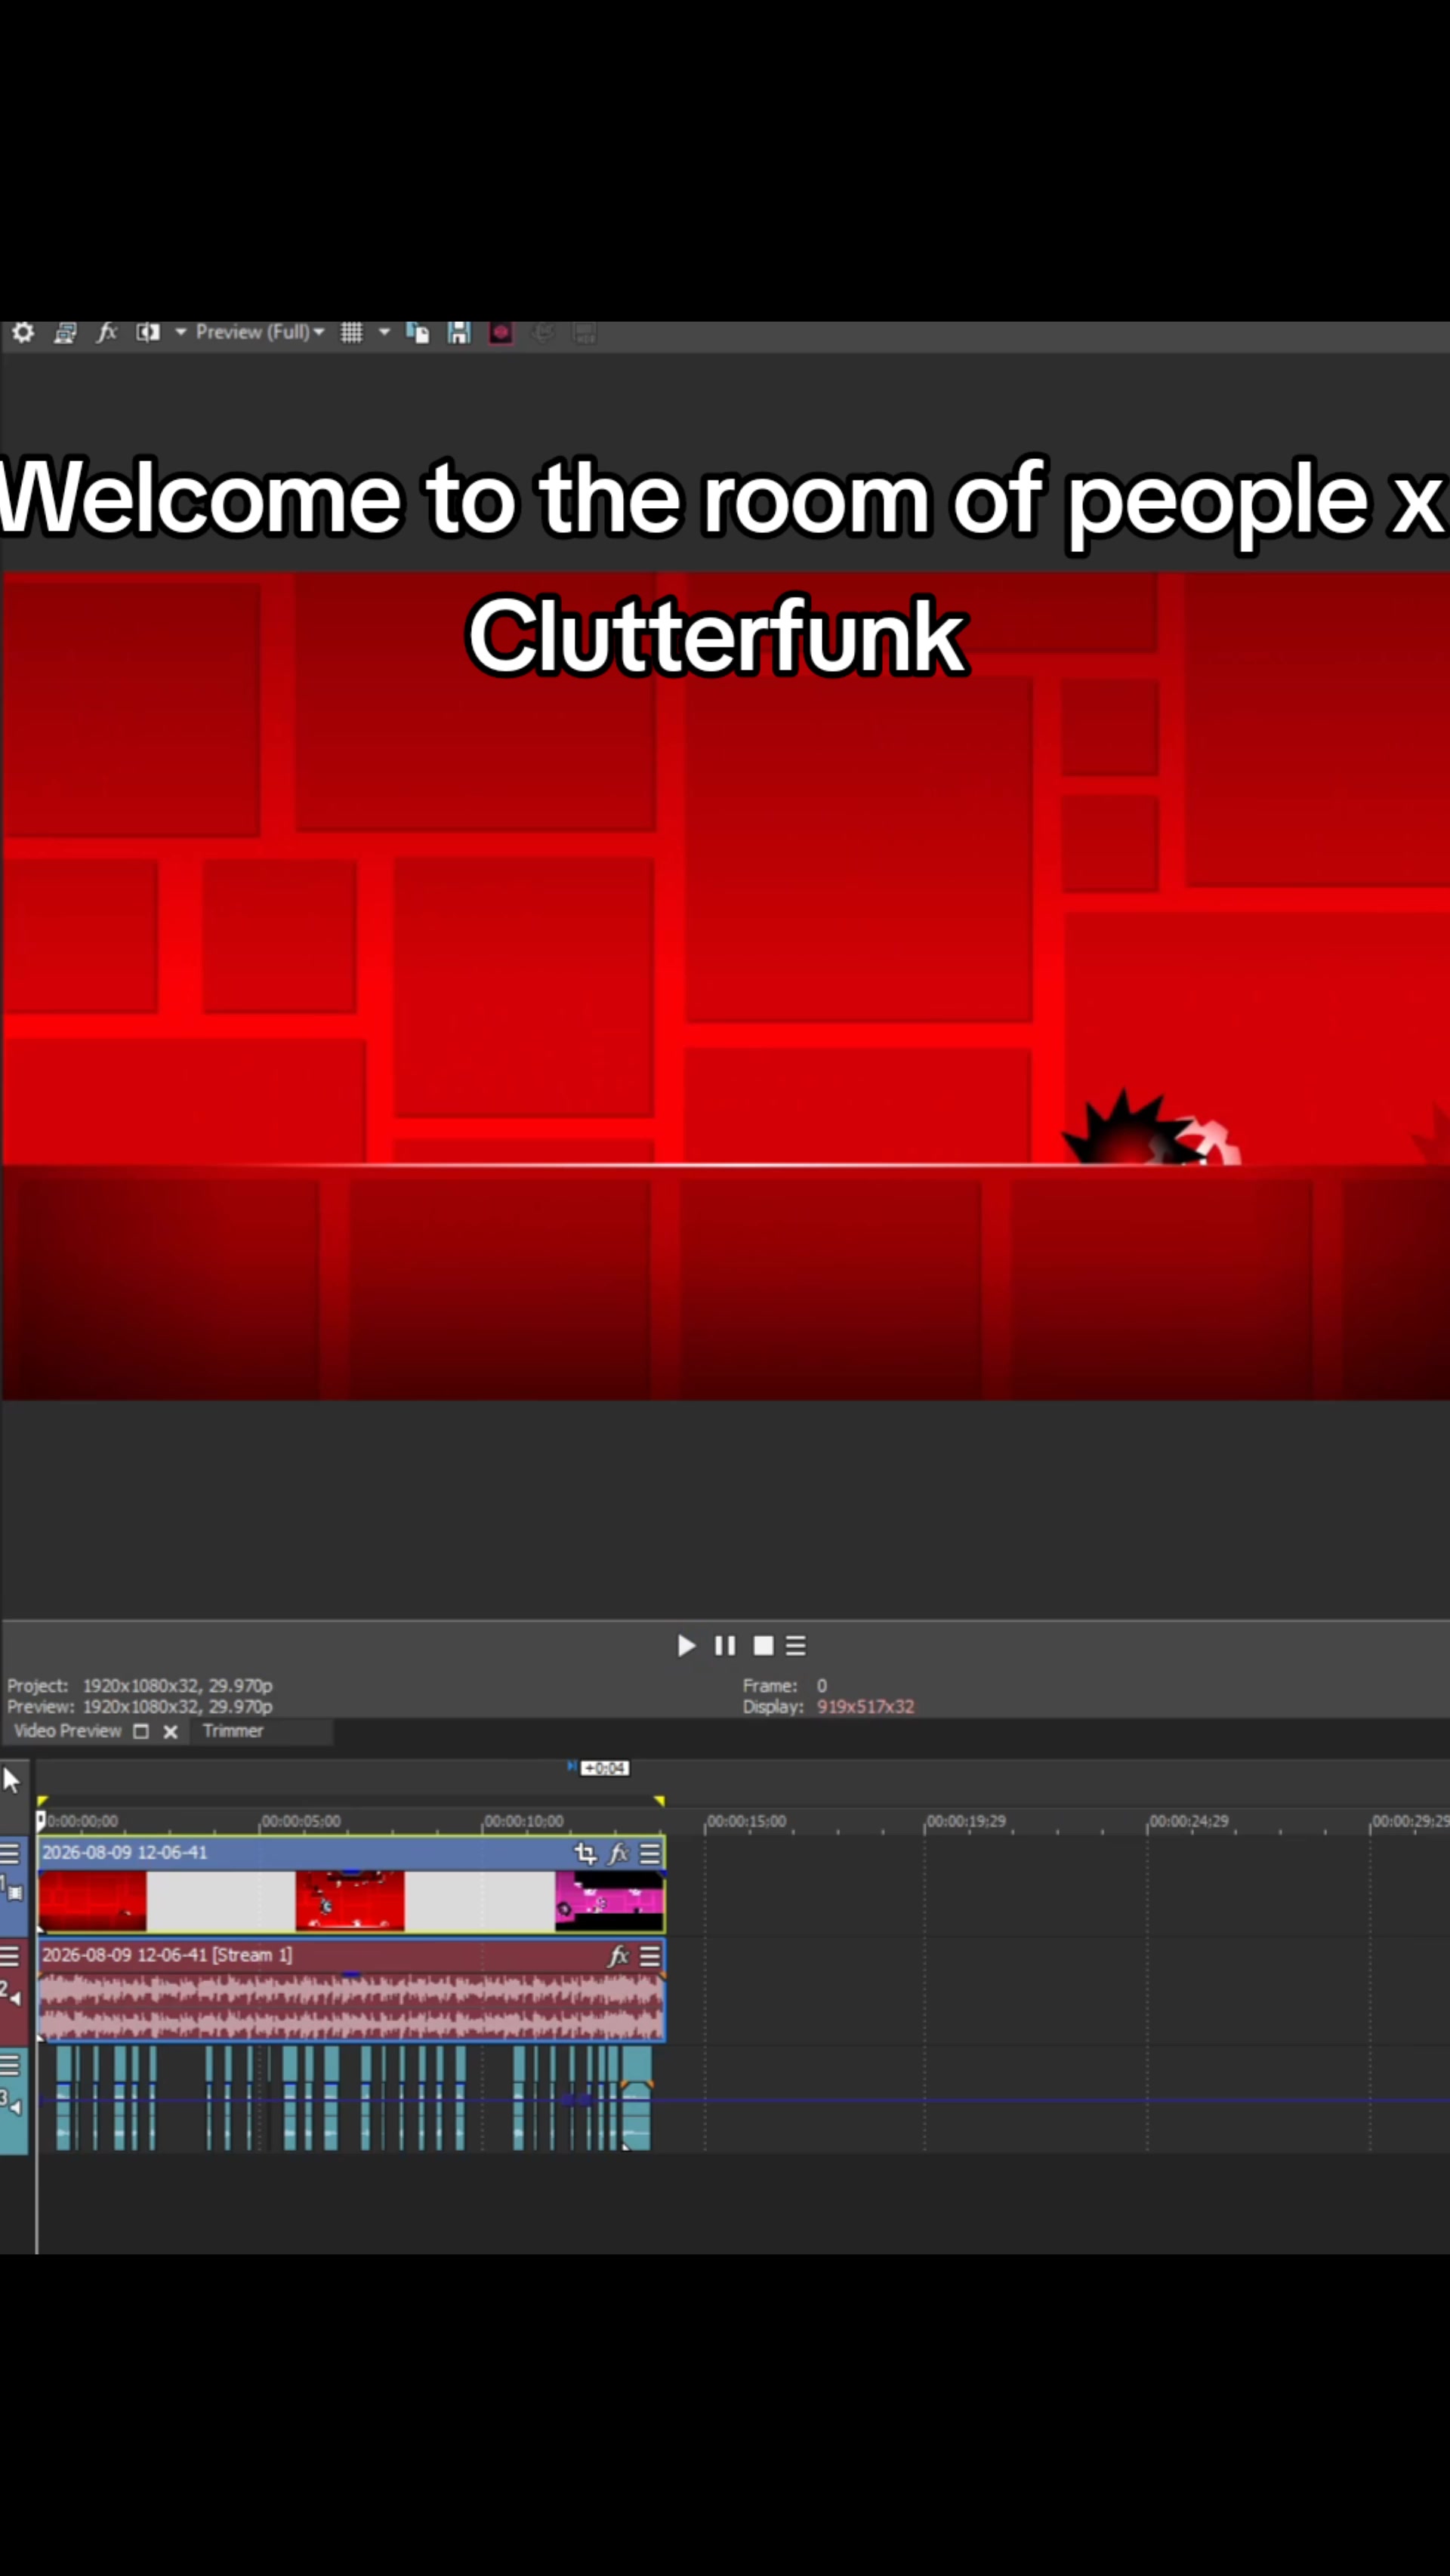1450x2576 pixels.
Task: Click the Frame 0 readout
Action: click(785, 1686)
